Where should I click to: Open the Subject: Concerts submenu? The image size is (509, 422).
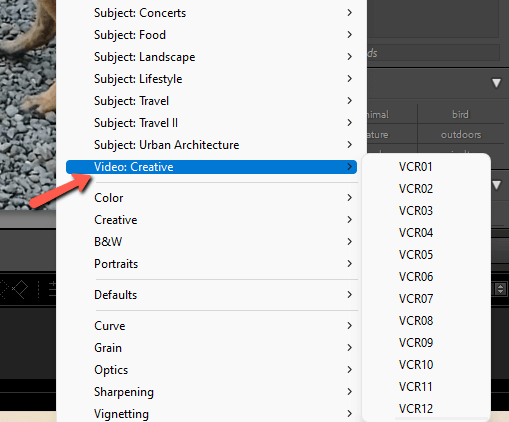click(x=211, y=13)
